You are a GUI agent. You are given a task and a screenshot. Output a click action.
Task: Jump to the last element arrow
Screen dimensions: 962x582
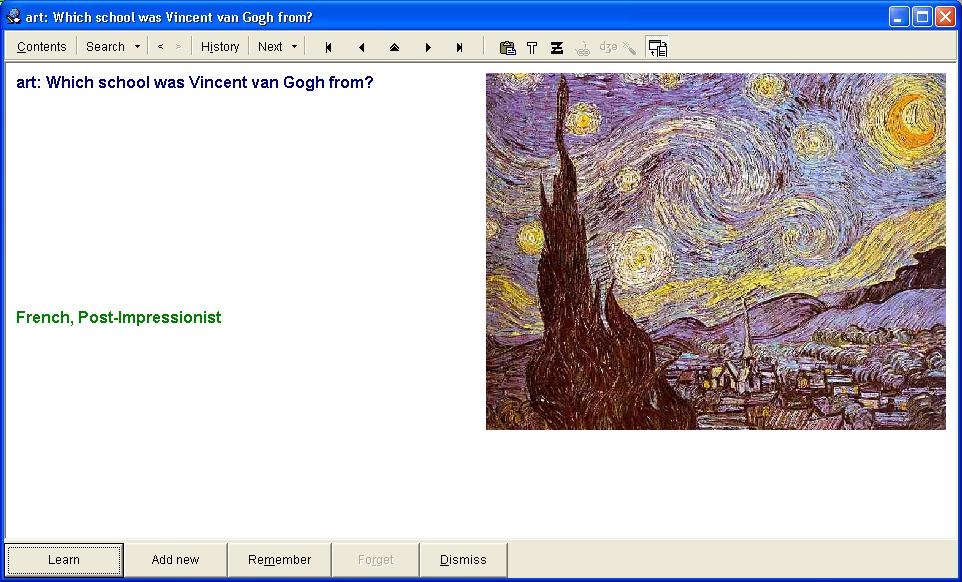pos(460,47)
